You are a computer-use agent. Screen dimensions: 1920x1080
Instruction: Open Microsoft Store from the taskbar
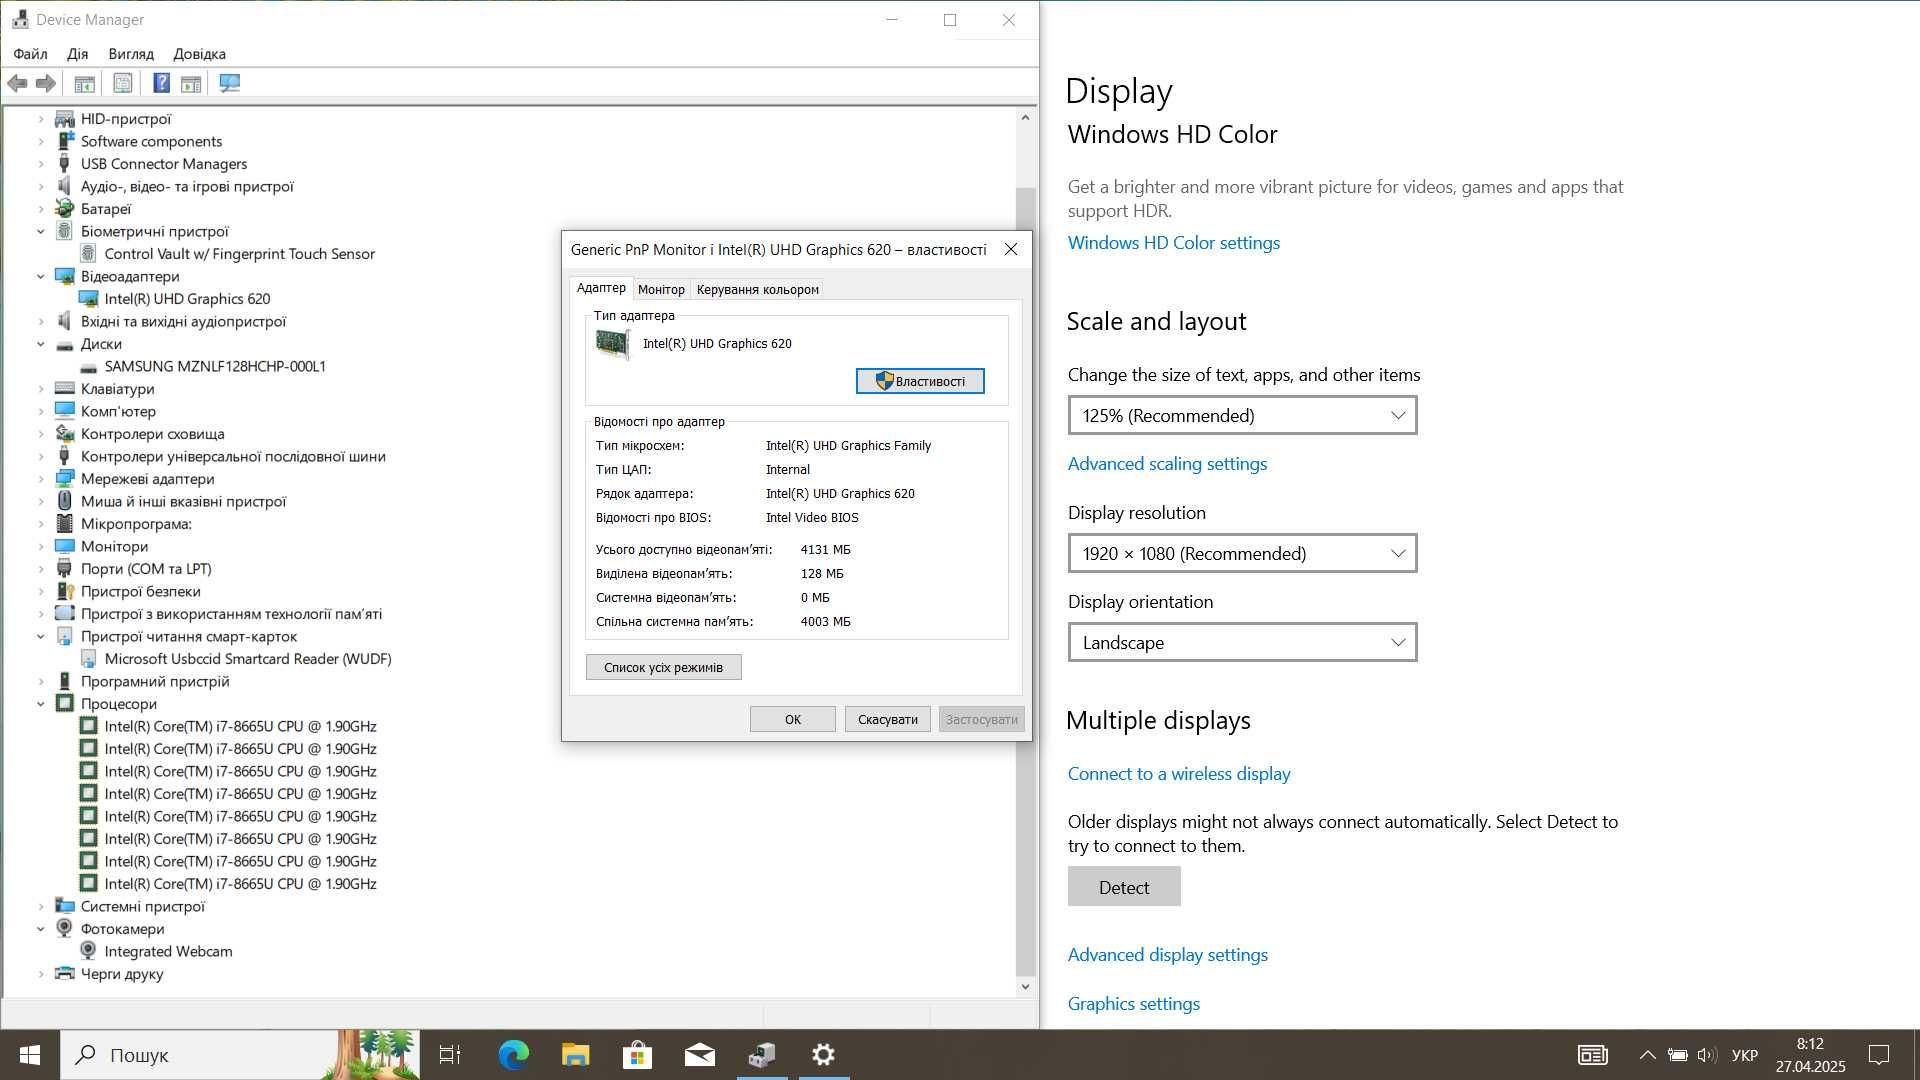coord(637,1055)
